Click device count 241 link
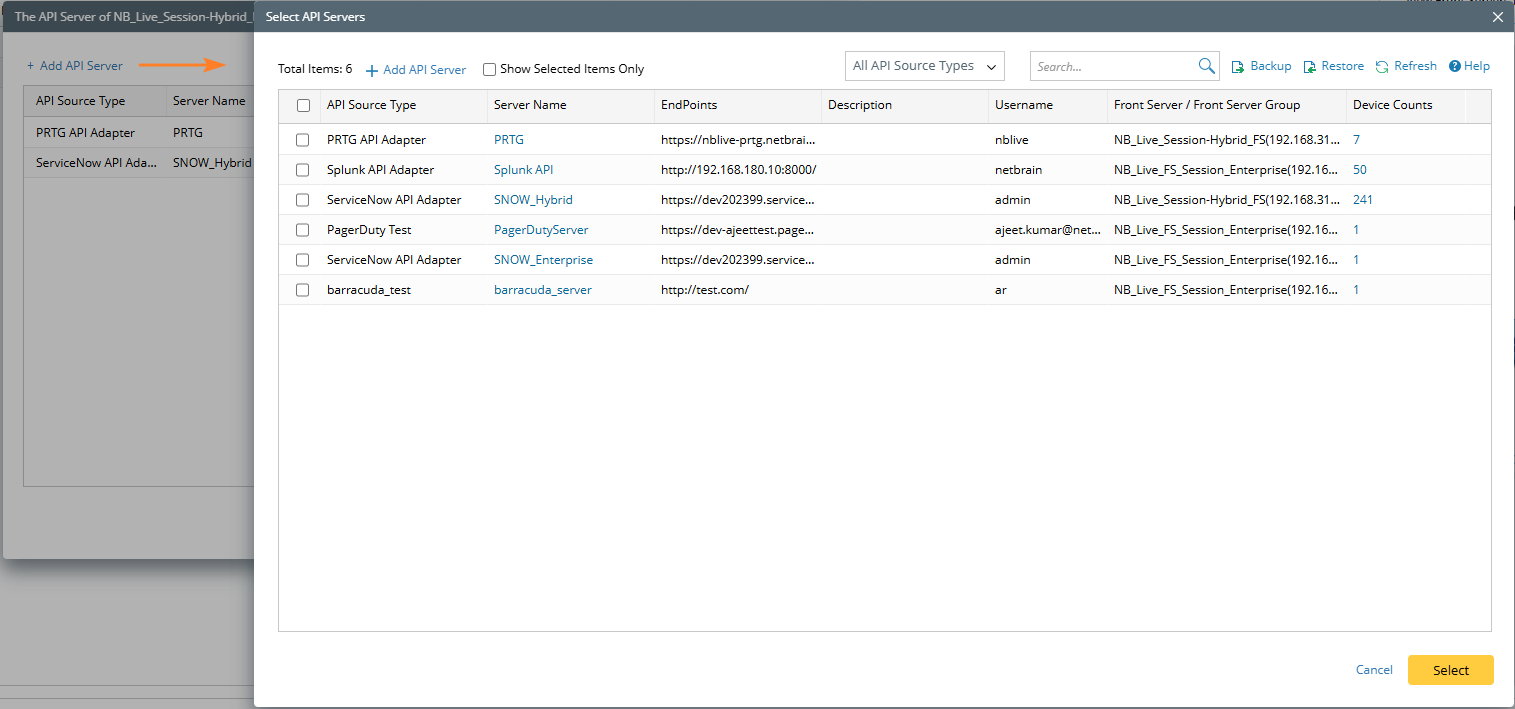 click(x=1362, y=200)
